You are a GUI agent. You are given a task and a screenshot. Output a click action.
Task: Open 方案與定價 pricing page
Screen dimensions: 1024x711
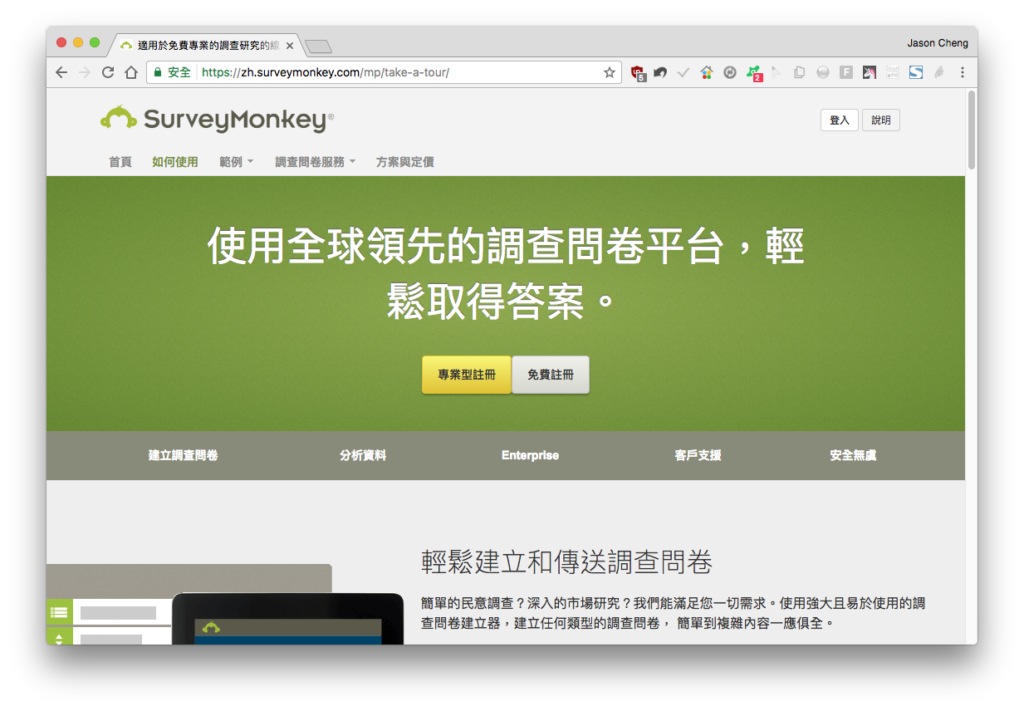tap(405, 162)
